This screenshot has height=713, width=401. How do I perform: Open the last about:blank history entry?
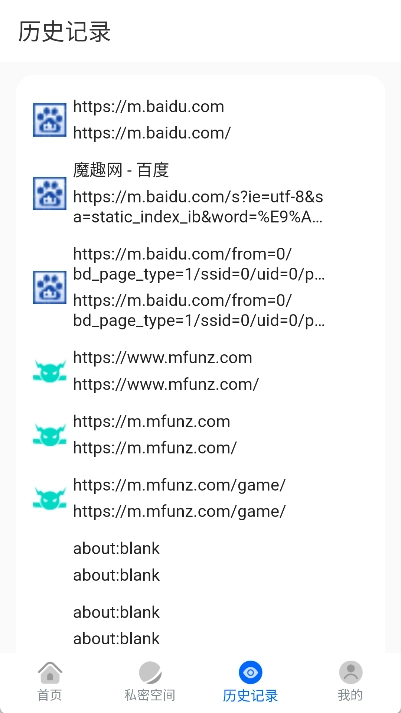pyautogui.click(x=200, y=626)
